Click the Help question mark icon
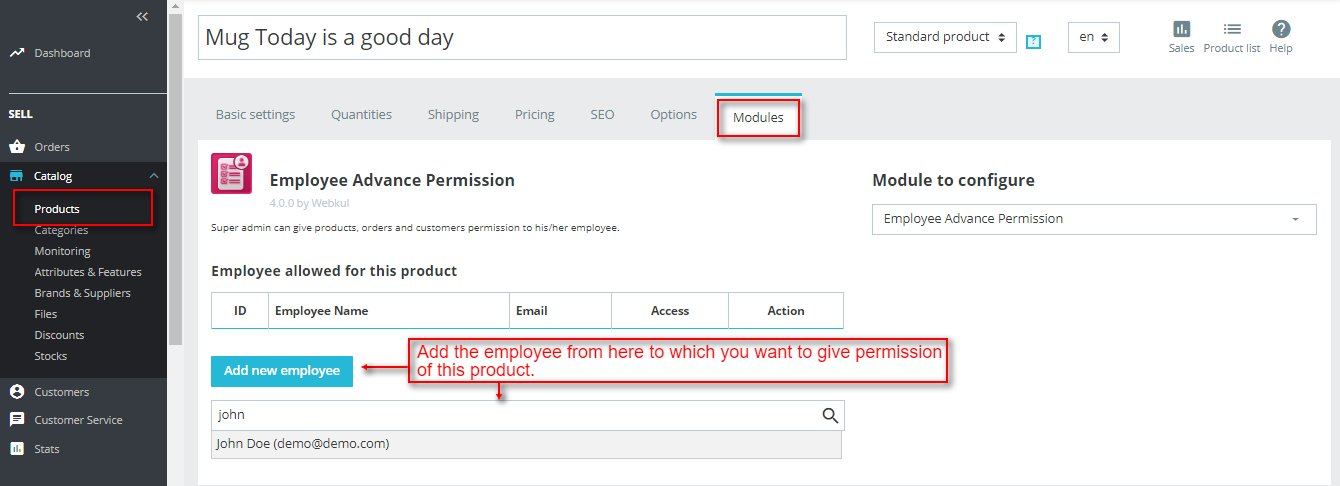 (x=1281, y=30)
